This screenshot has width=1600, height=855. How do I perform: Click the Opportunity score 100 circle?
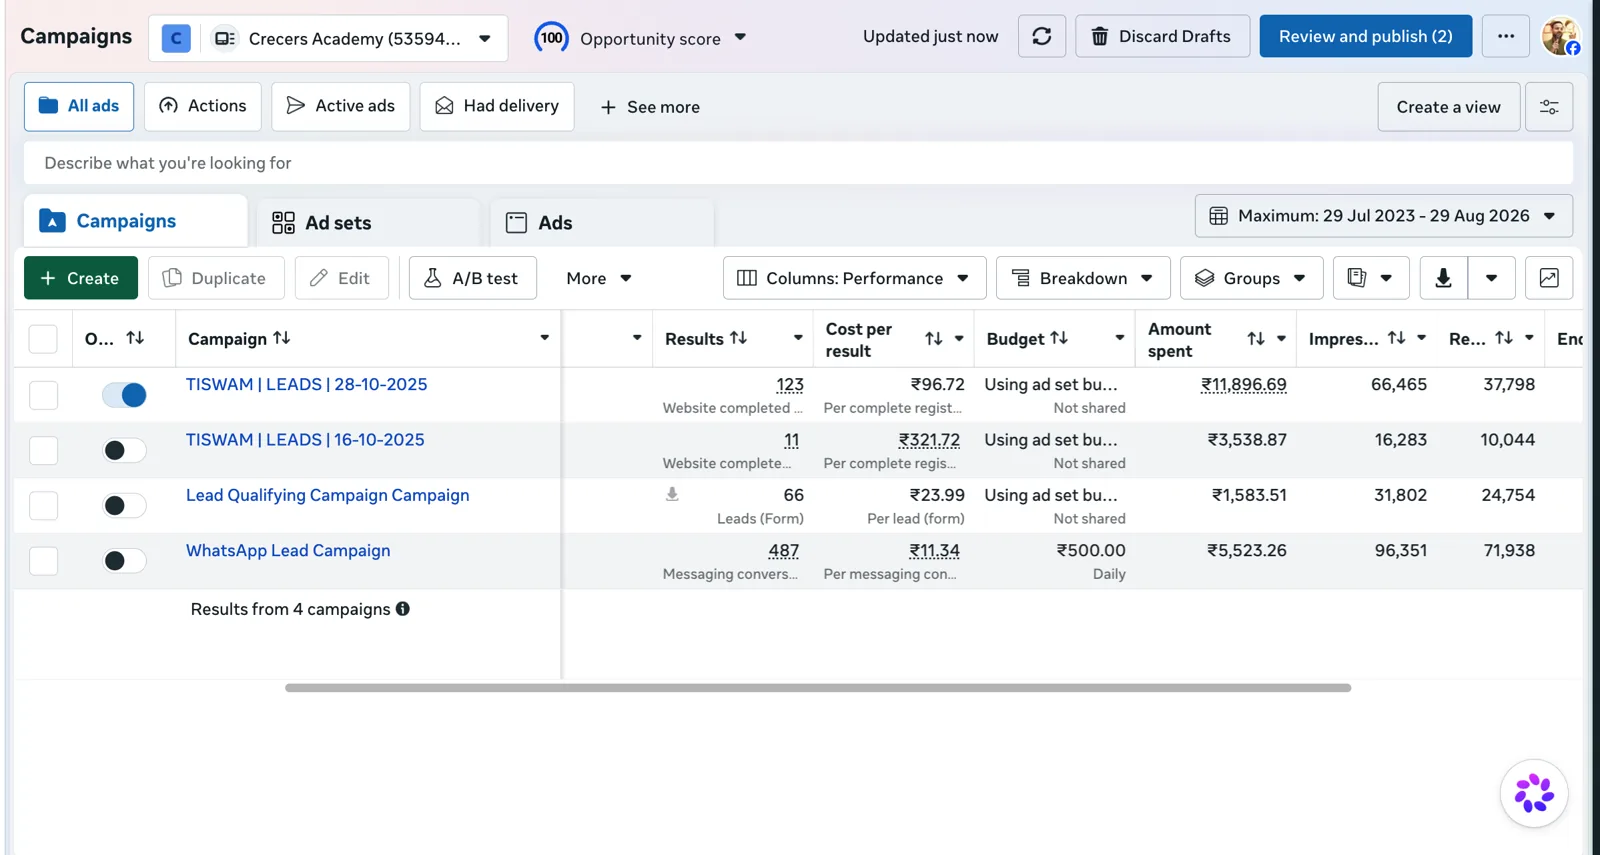pos(551,38)
